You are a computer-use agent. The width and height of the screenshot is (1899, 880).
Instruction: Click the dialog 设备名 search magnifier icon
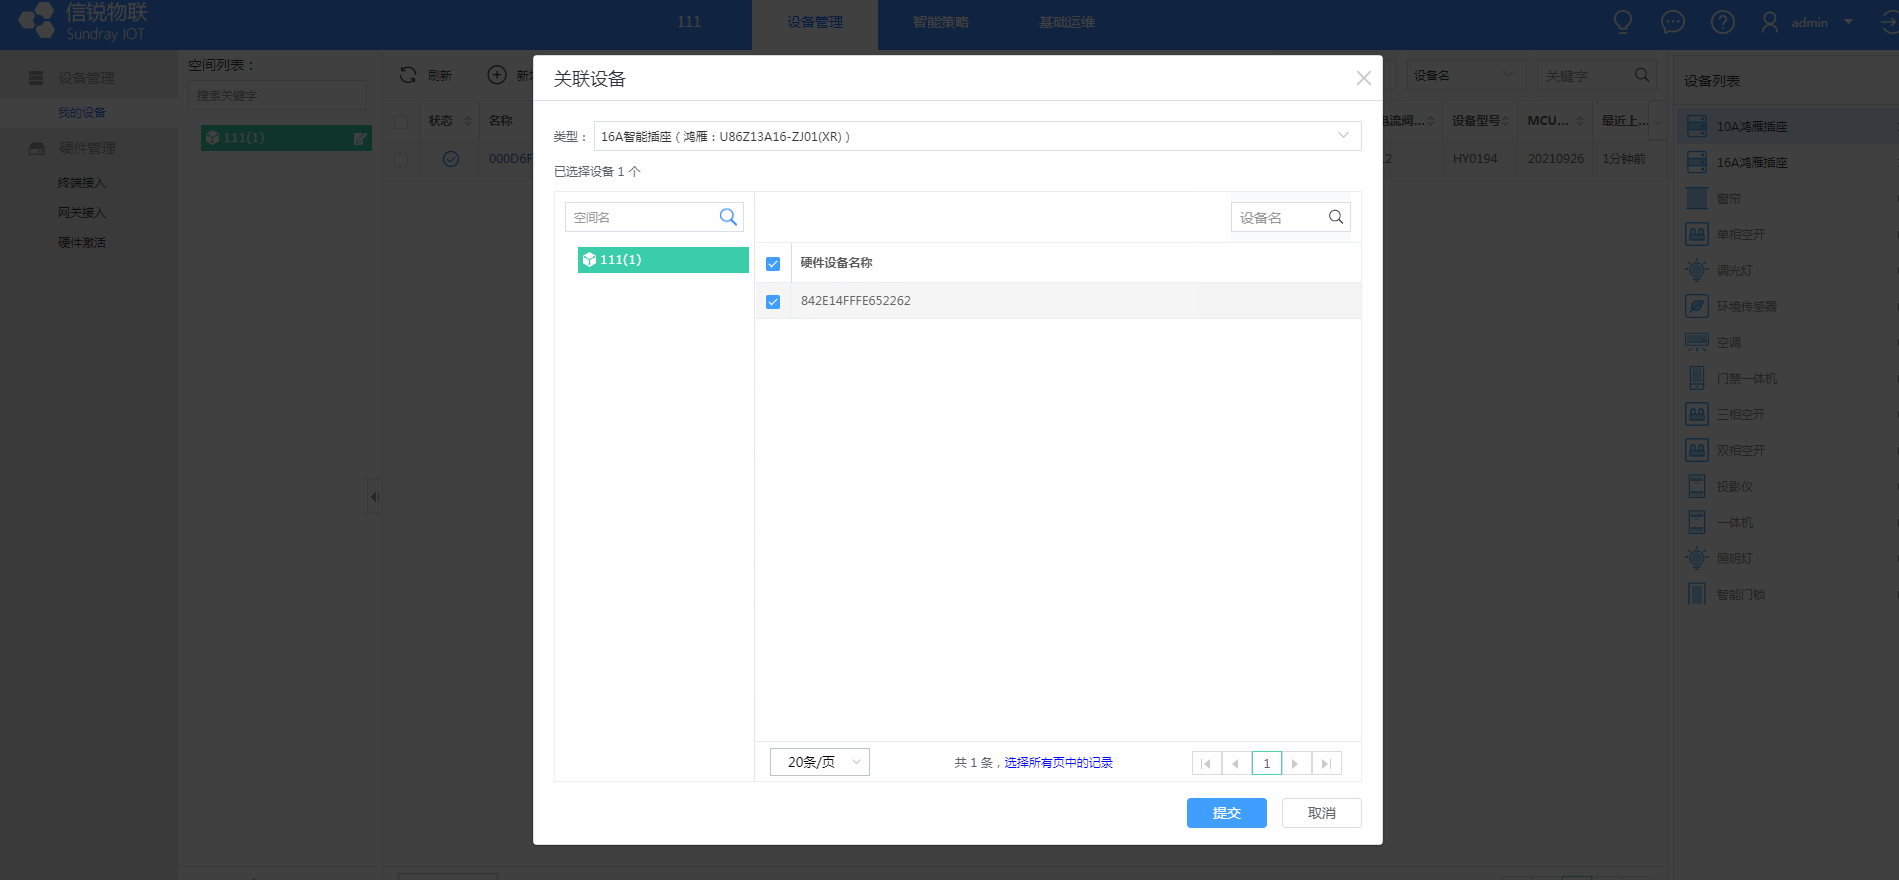pos(1336,217)
